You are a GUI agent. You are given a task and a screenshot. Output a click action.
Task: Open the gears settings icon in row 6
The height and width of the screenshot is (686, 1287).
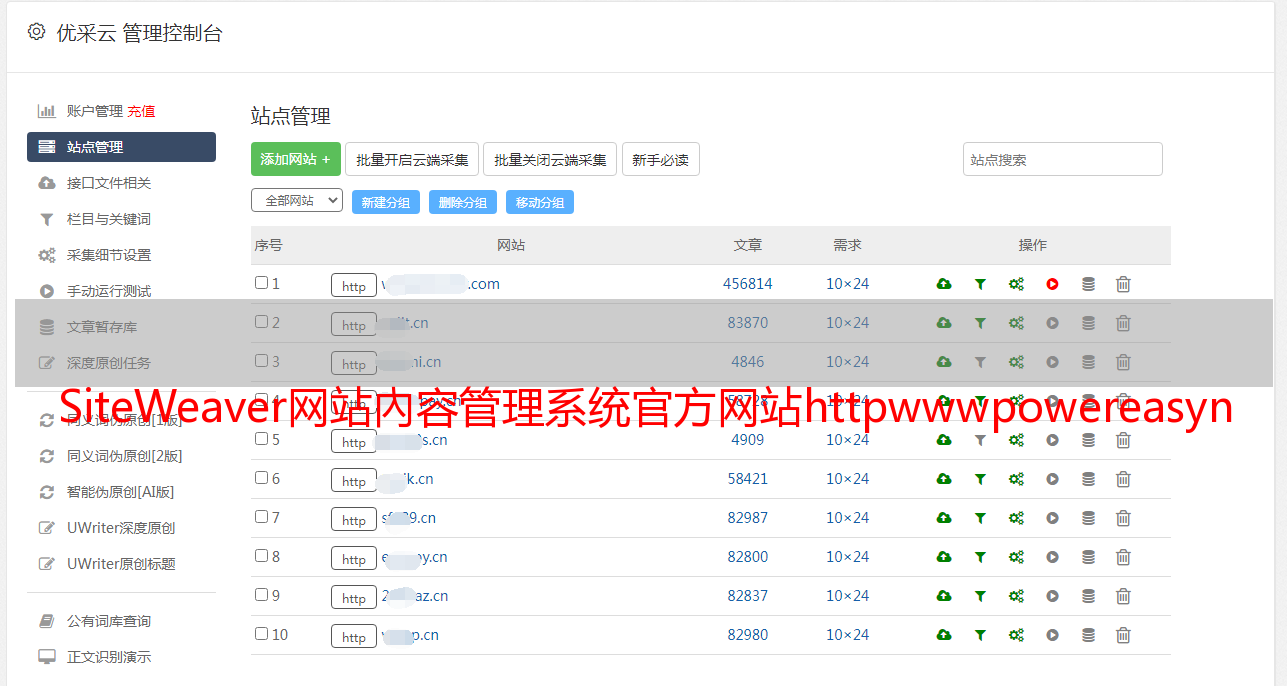[1016, 479]
